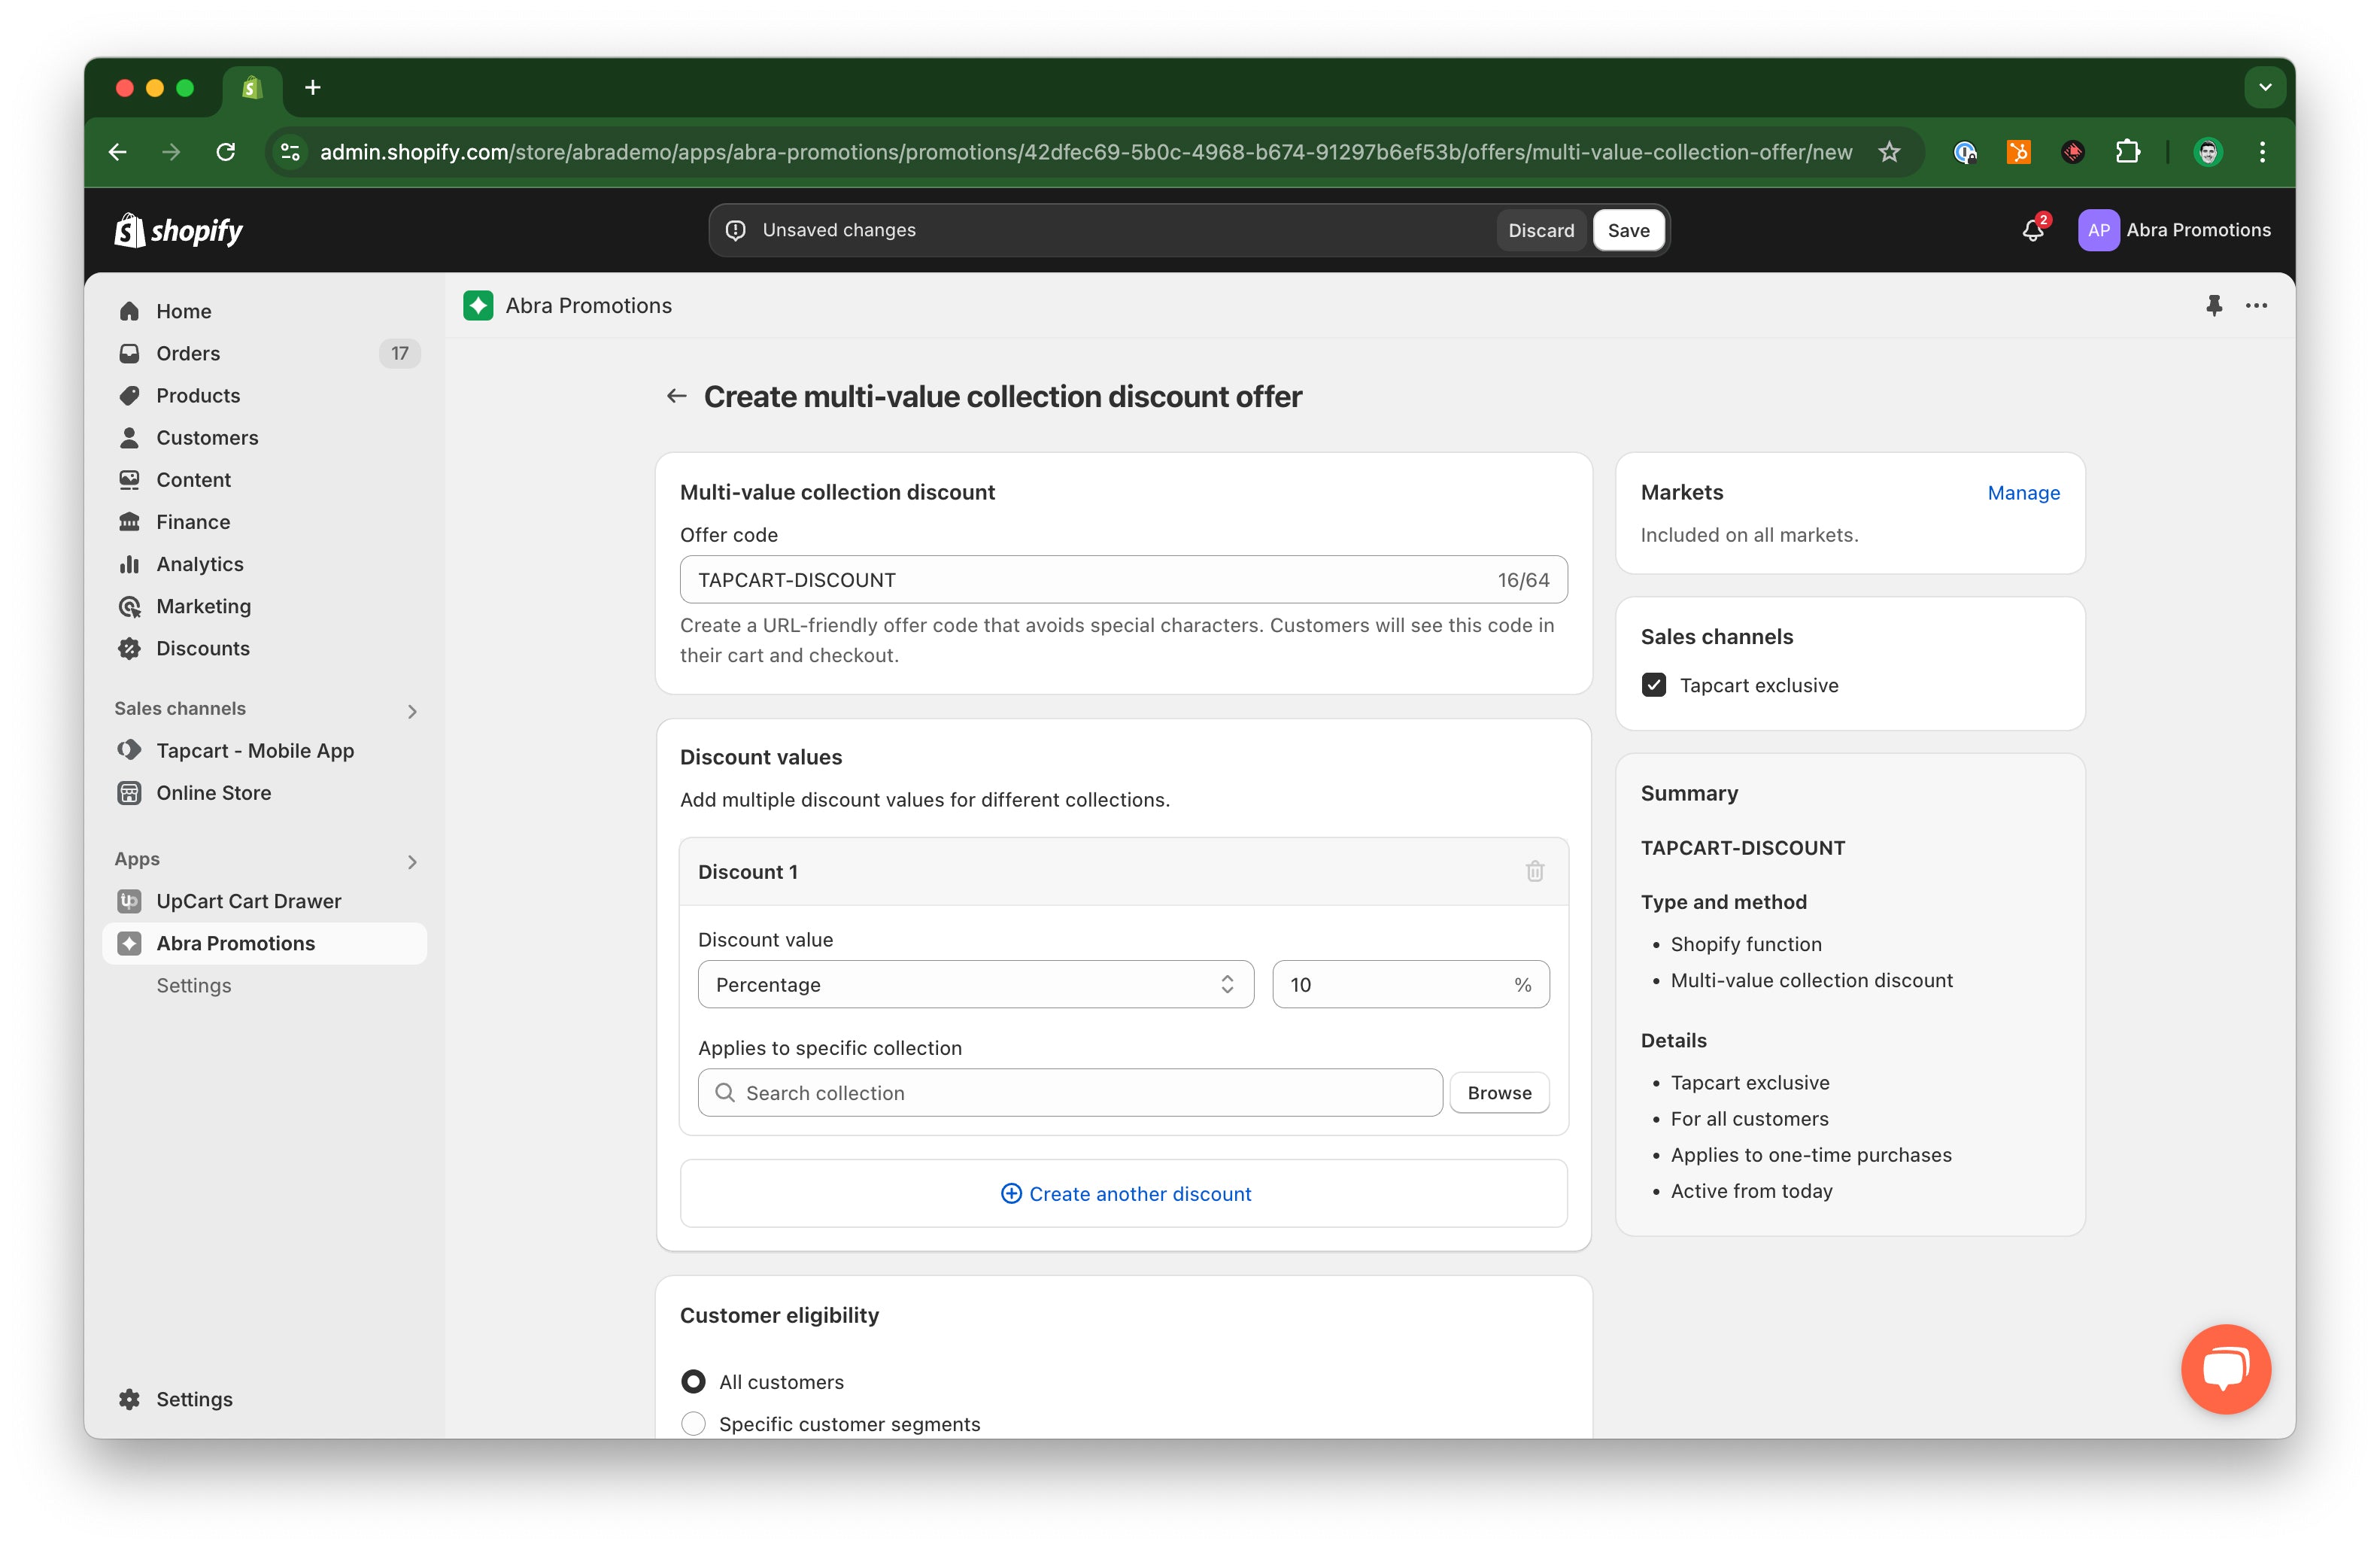Viewport: 2380px width, 1550px height.
Task: Click Browse to pick a collection
Action: pos(1499,1093)
